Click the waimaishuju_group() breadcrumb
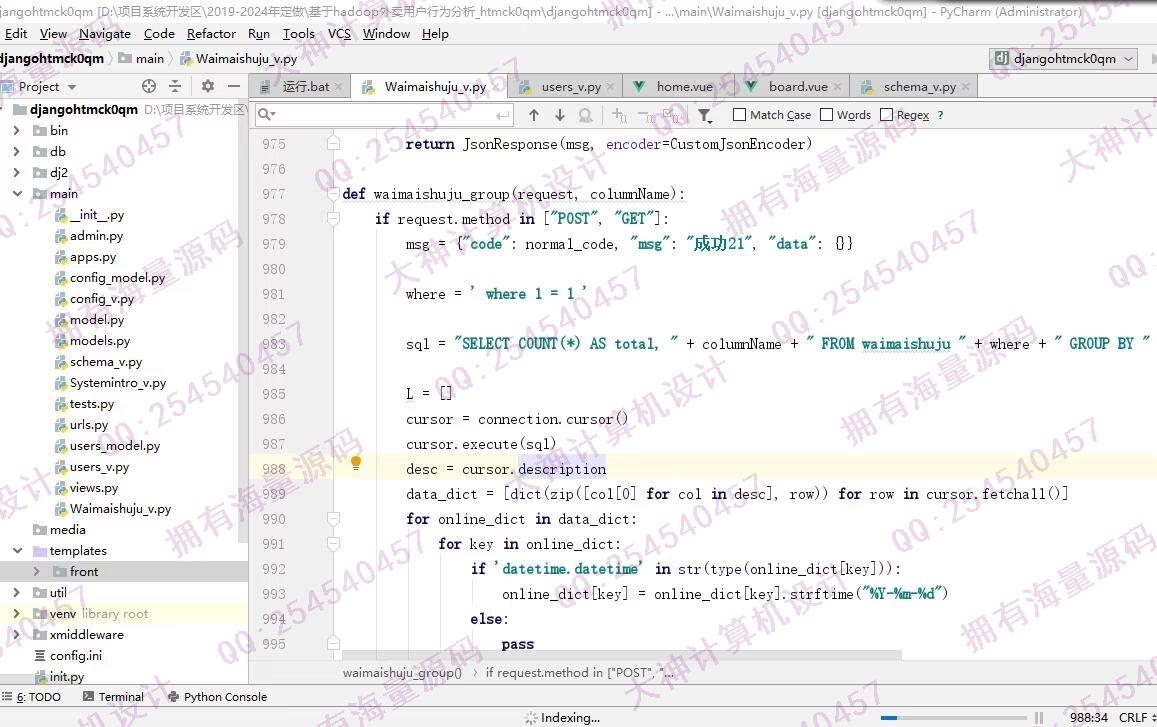This screenshot has height=727, width=1157. [402, 672]
